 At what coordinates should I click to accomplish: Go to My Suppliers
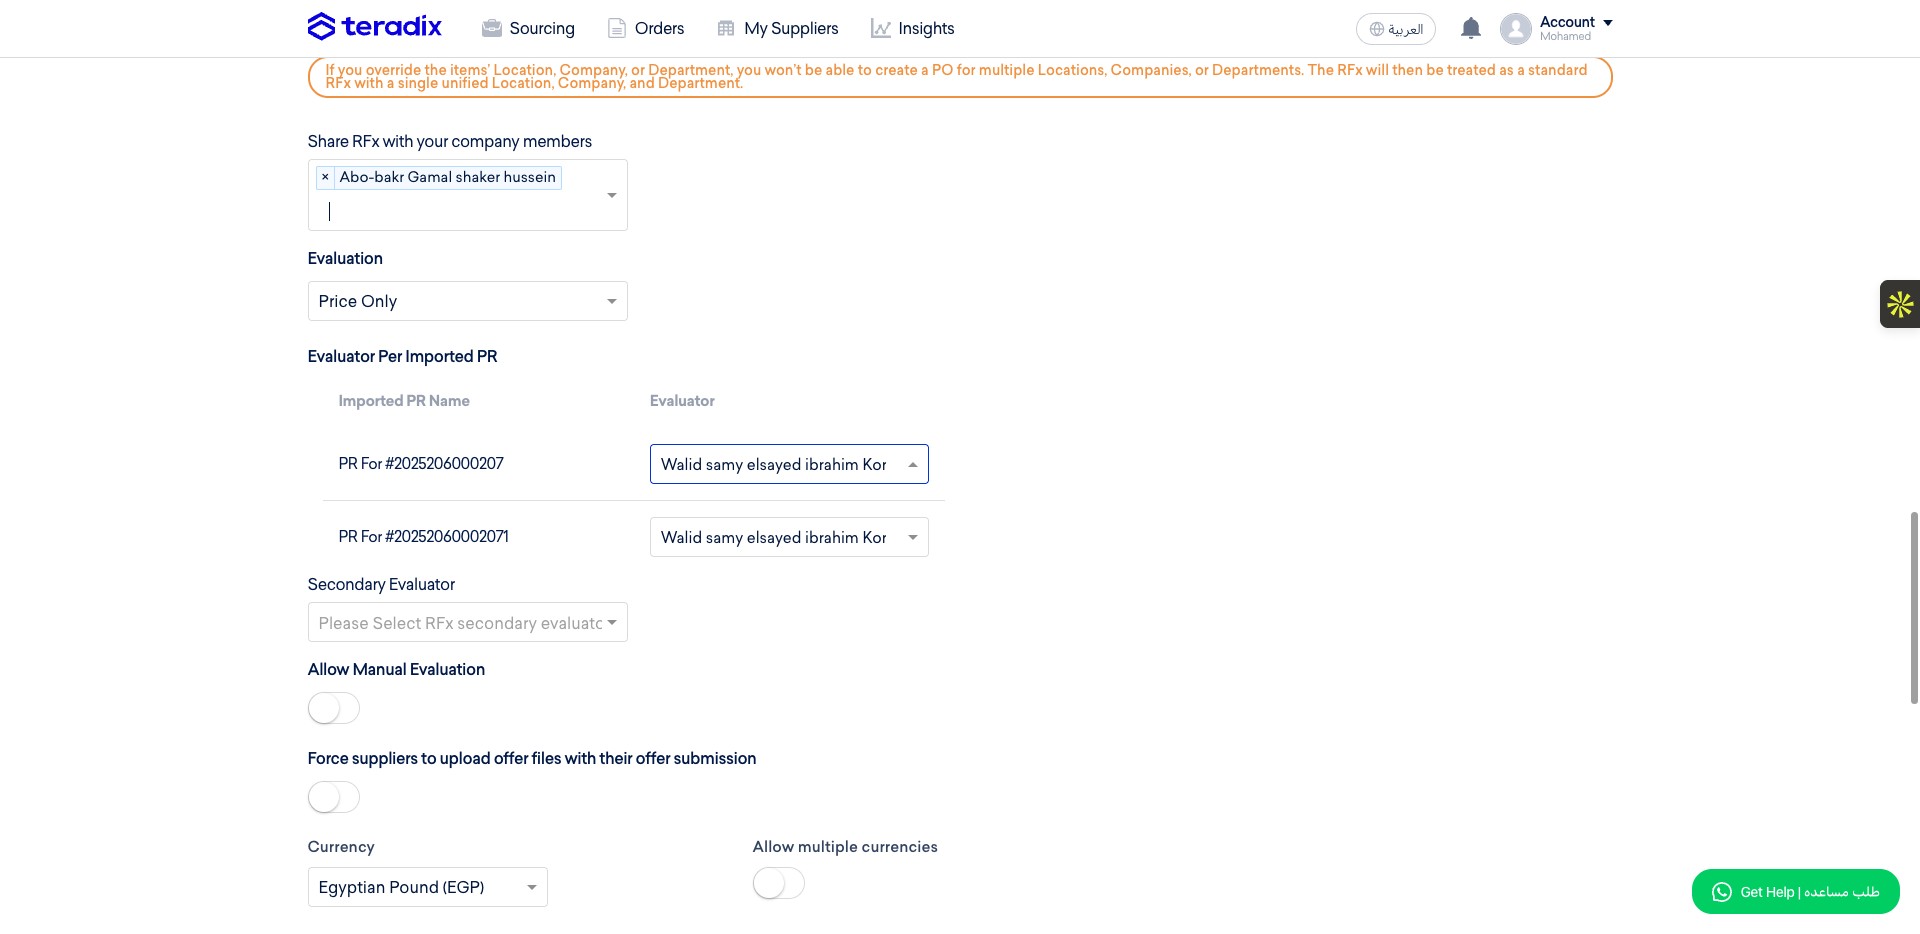778,29
